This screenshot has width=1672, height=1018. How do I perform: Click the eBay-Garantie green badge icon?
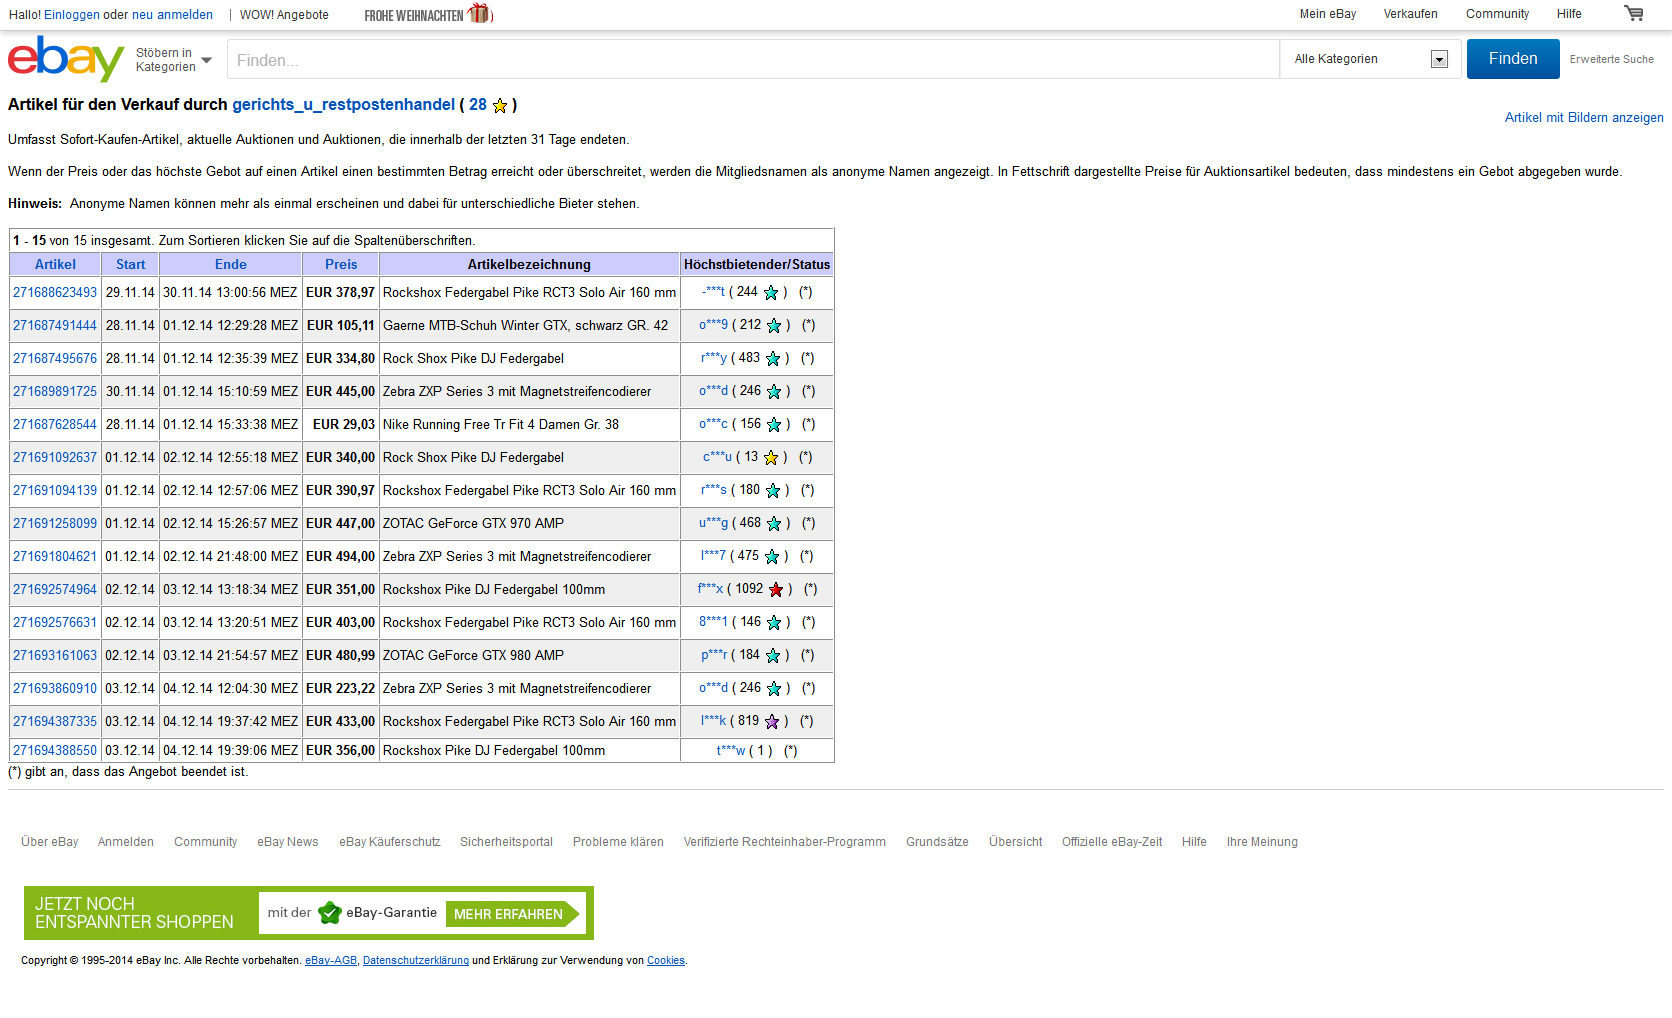(330, 912)
